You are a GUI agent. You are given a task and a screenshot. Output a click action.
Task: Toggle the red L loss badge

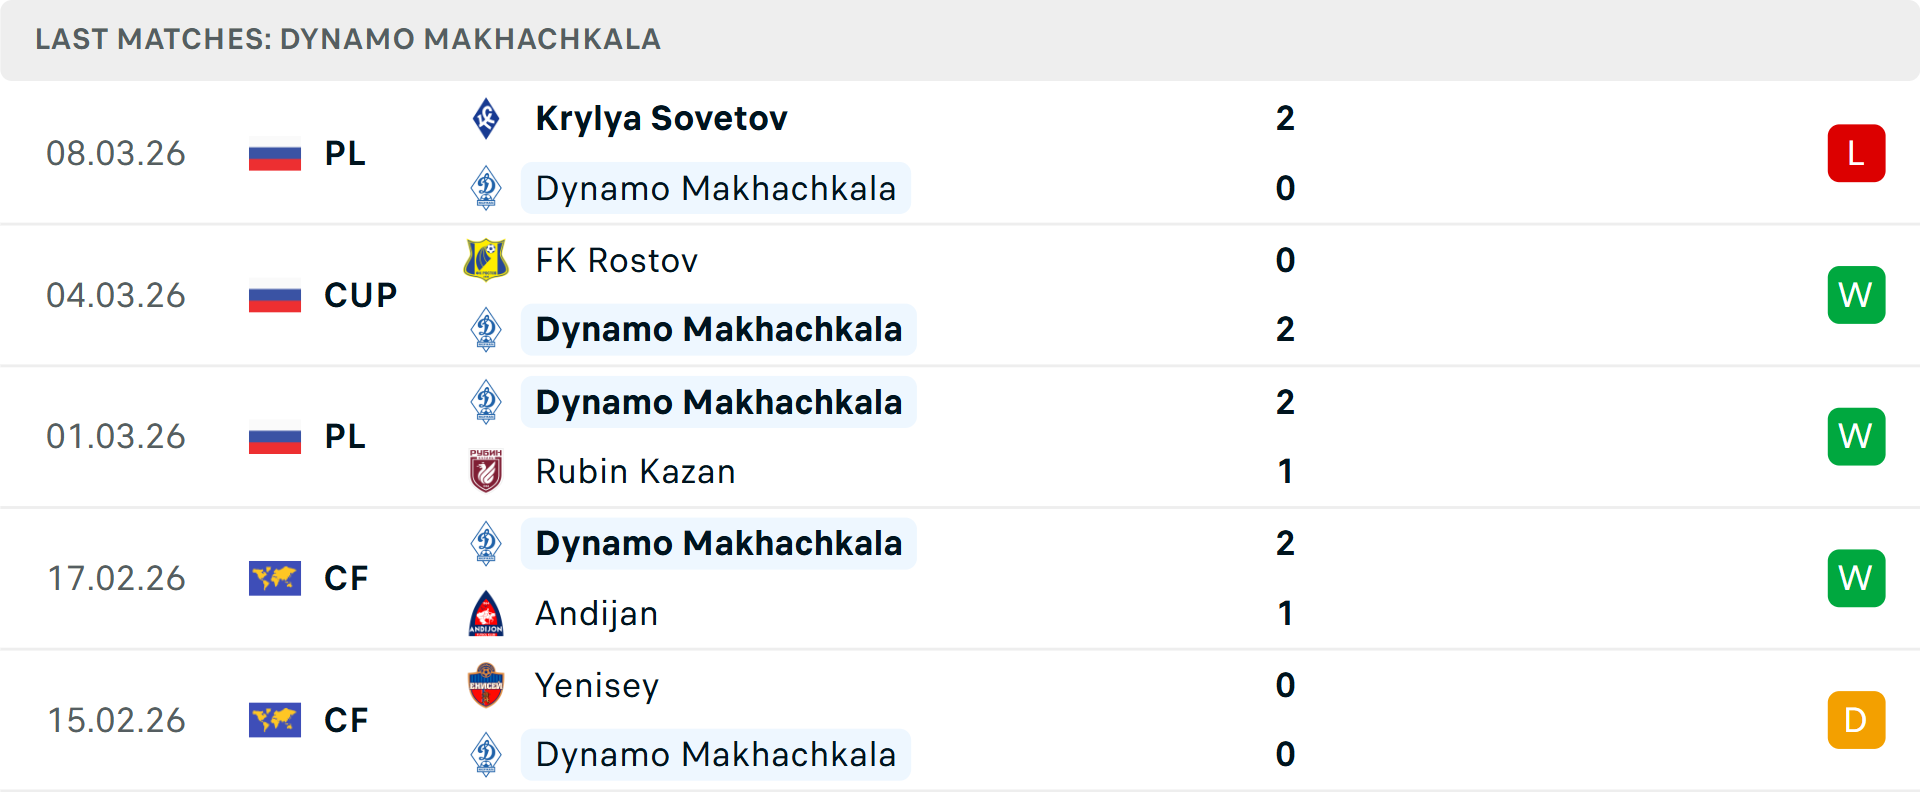[x=1856, y=152]
